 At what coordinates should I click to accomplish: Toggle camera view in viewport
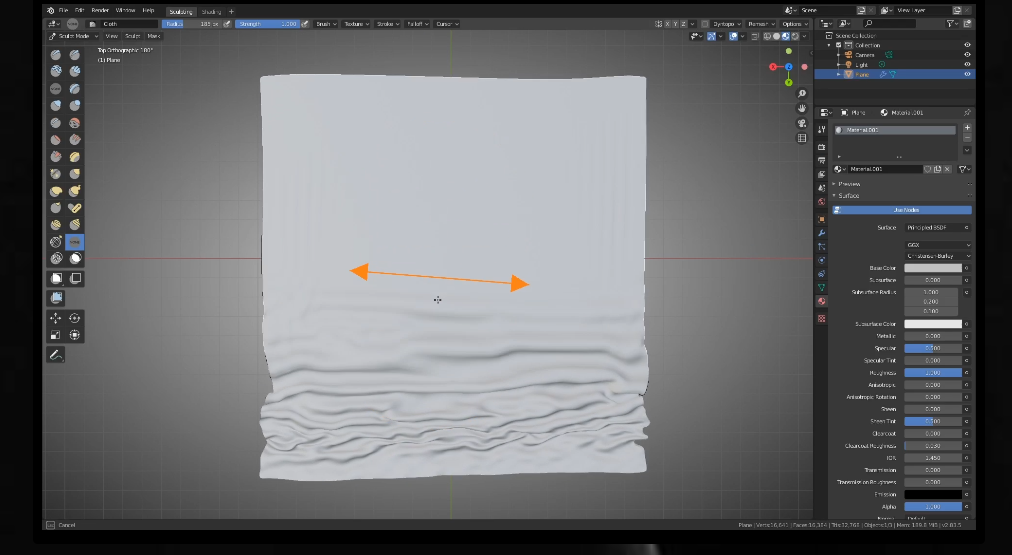802,123
